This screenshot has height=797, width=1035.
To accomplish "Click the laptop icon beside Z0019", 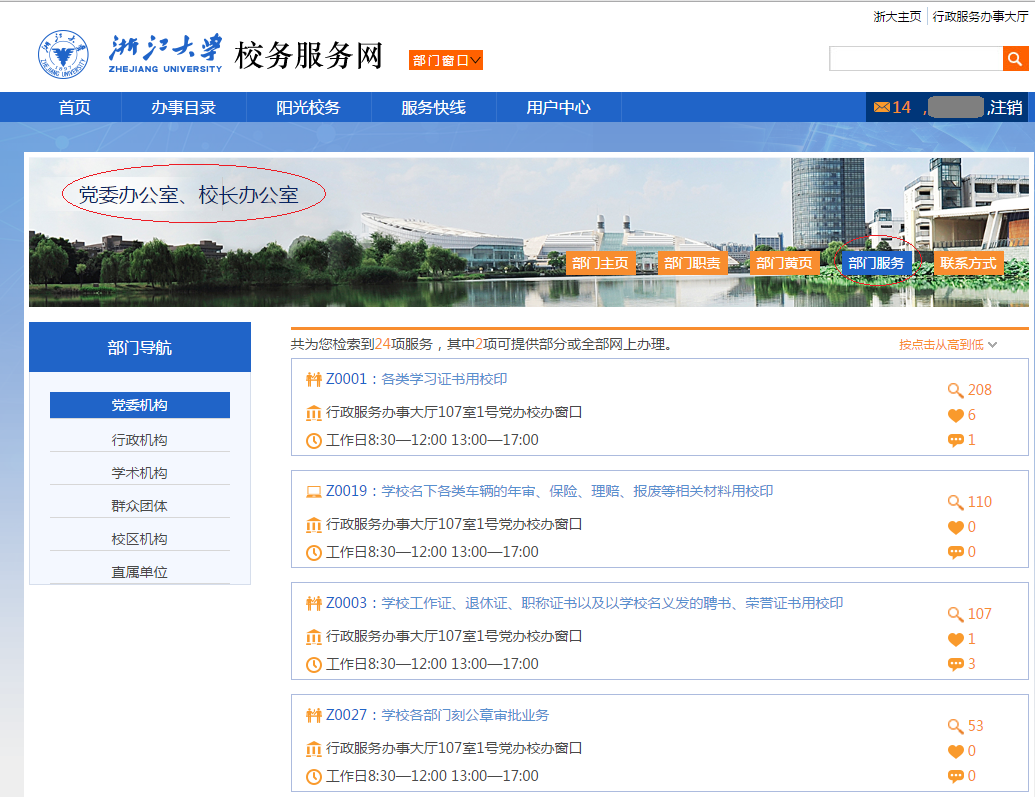I will point(313,491).
